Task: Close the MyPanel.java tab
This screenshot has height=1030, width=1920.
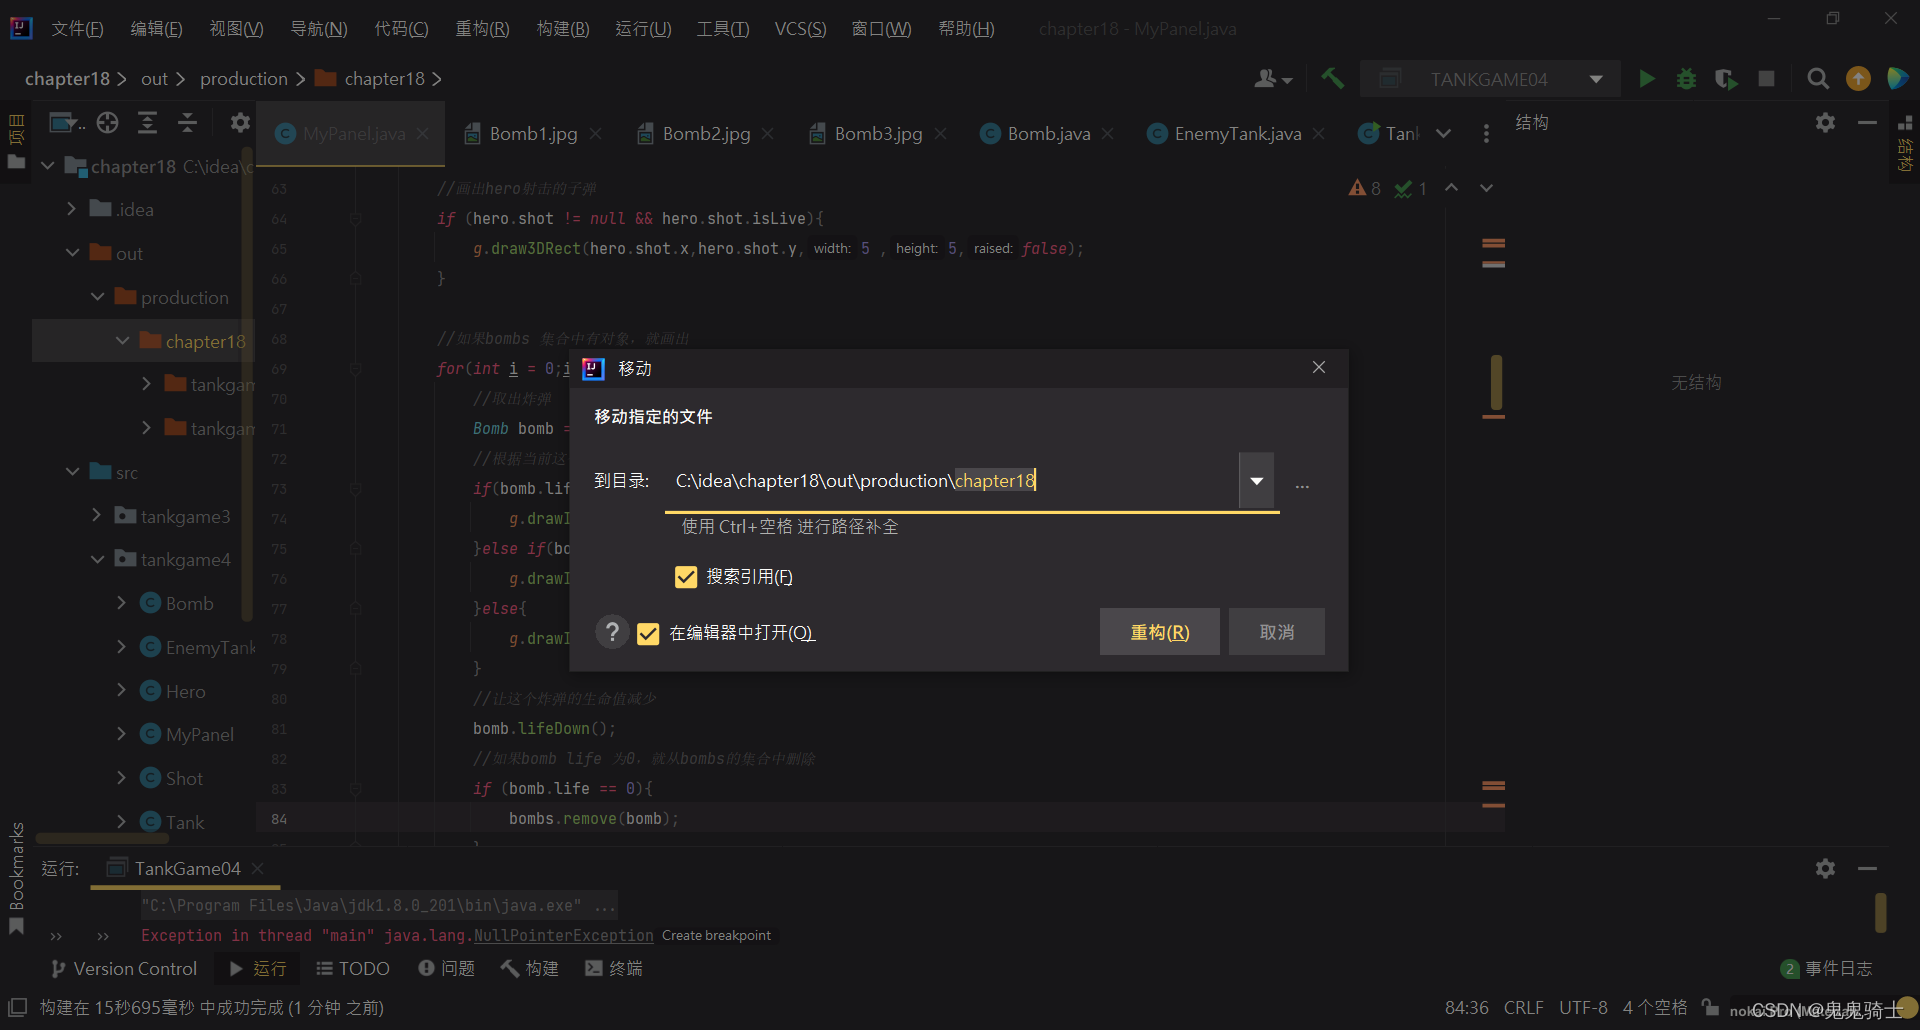Action: pos(423,133)
